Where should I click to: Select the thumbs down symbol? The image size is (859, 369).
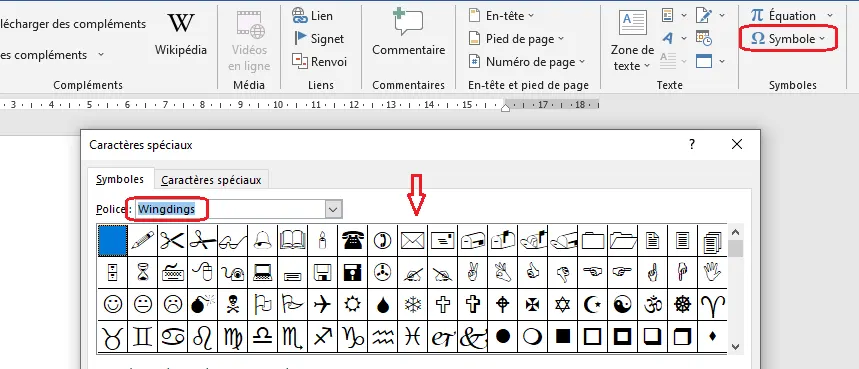562,272
